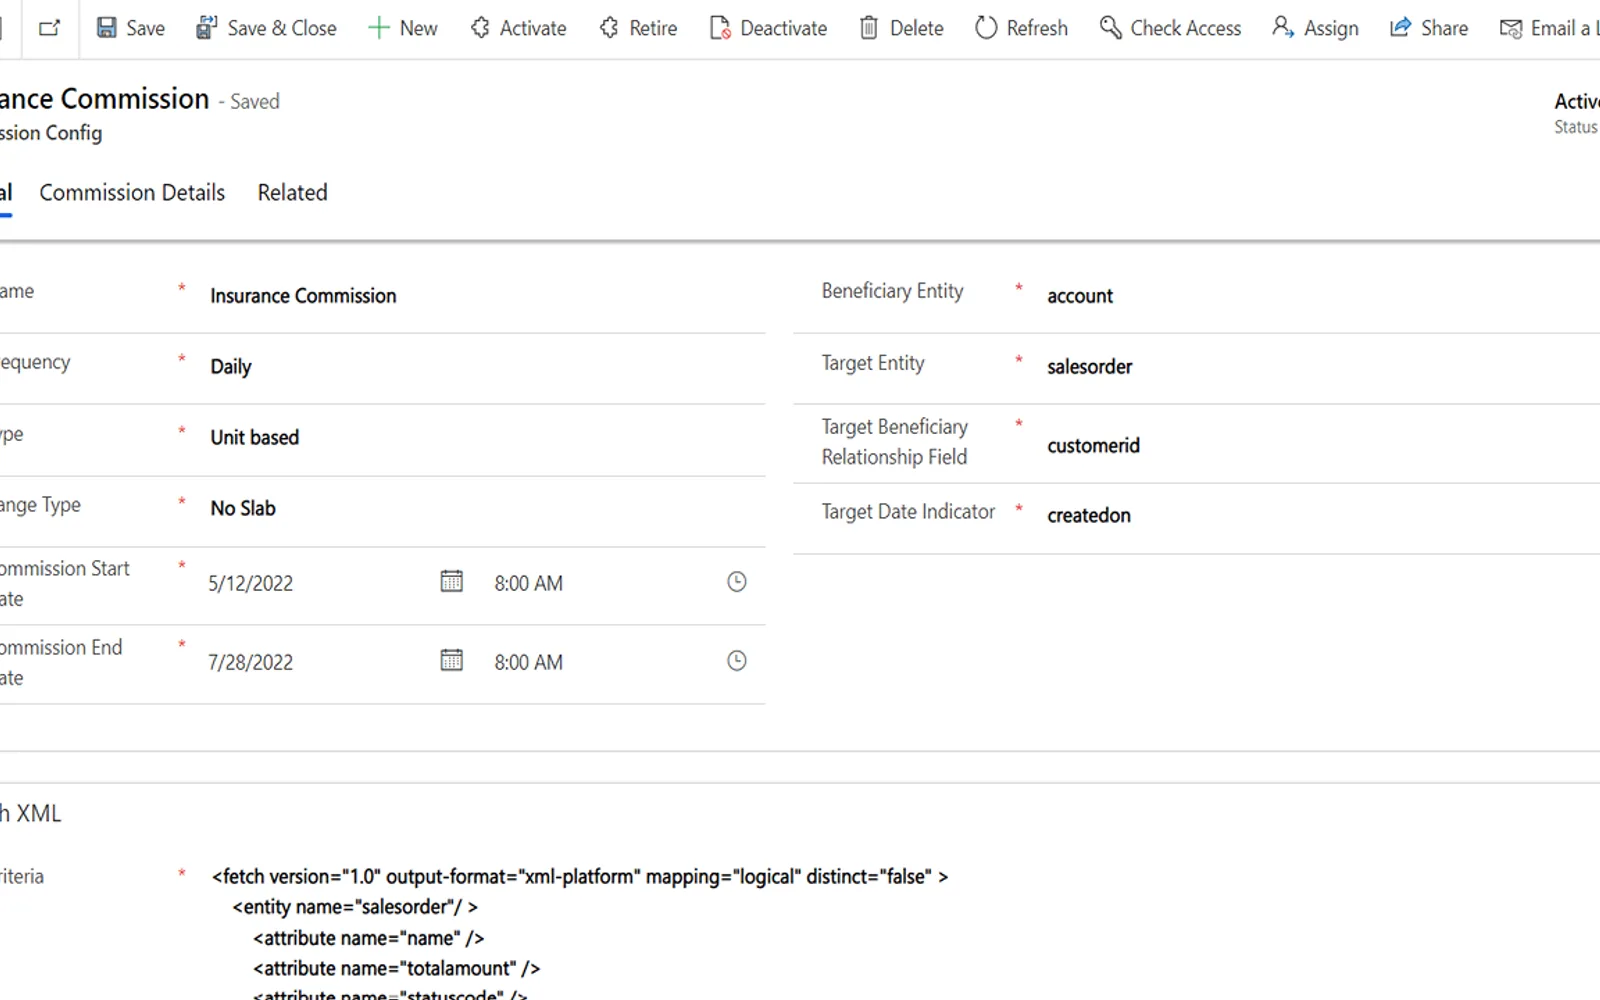
Task: Edit Beneficiary Entity field account
Action: (1320, 296)
